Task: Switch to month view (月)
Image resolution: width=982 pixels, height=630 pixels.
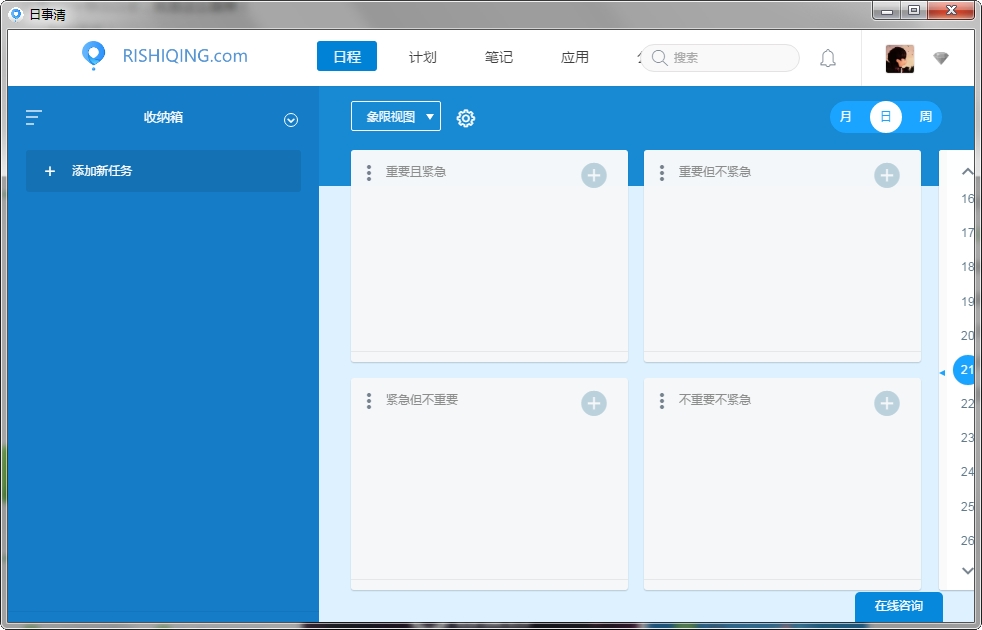Action: click(x=846, y=117)
